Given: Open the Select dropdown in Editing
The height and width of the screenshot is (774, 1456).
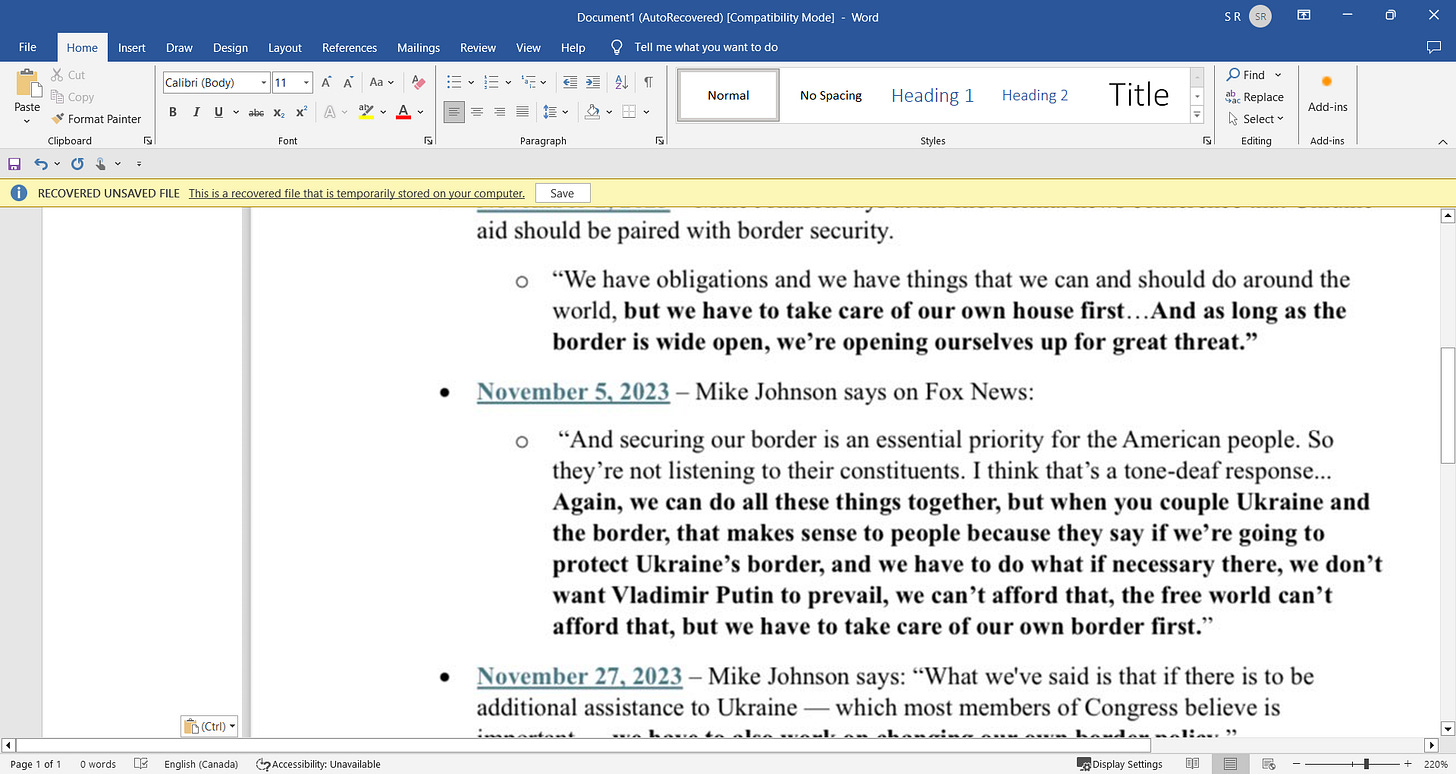Looking at the screenshot, I should [x=1256, y=119].
